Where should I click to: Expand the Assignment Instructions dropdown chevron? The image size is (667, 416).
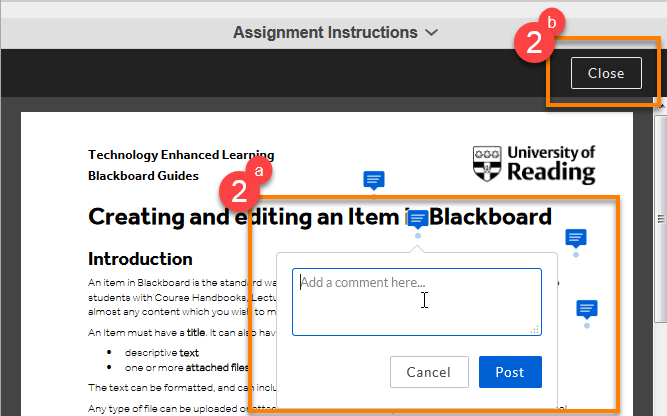[431, 33]
